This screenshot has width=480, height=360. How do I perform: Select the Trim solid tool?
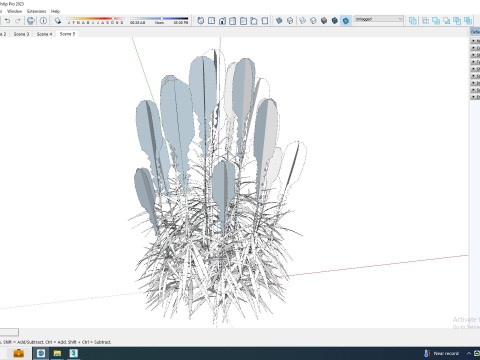click(457, 21)
